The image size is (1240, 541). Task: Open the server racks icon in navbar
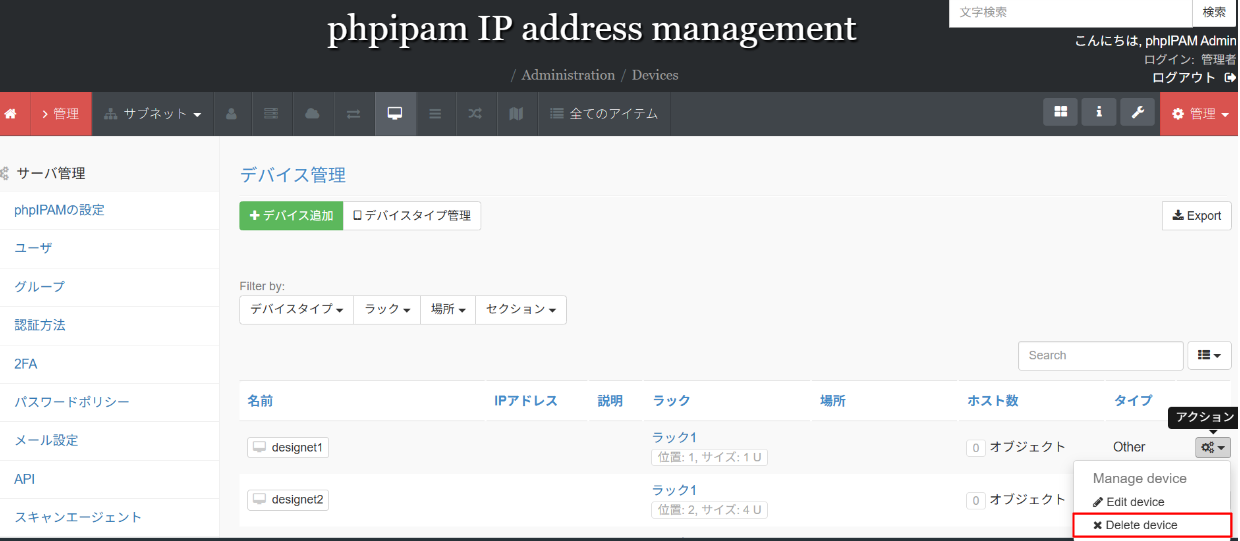coord(271,114)
